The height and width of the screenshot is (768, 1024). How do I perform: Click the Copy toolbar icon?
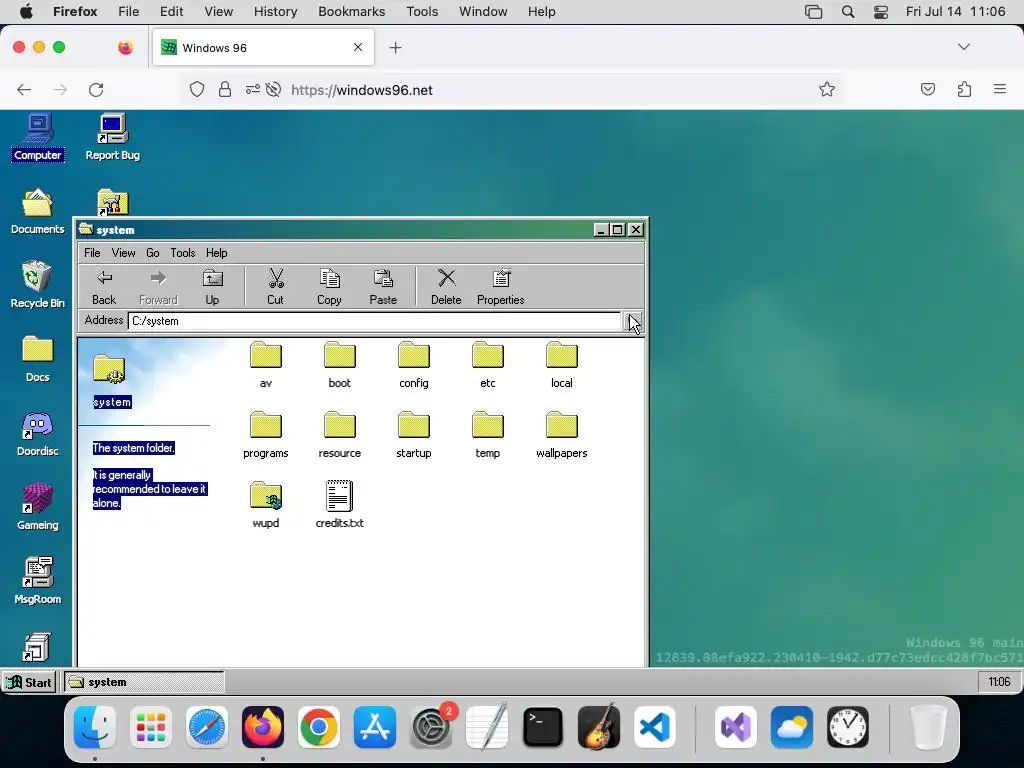(329, 279)
